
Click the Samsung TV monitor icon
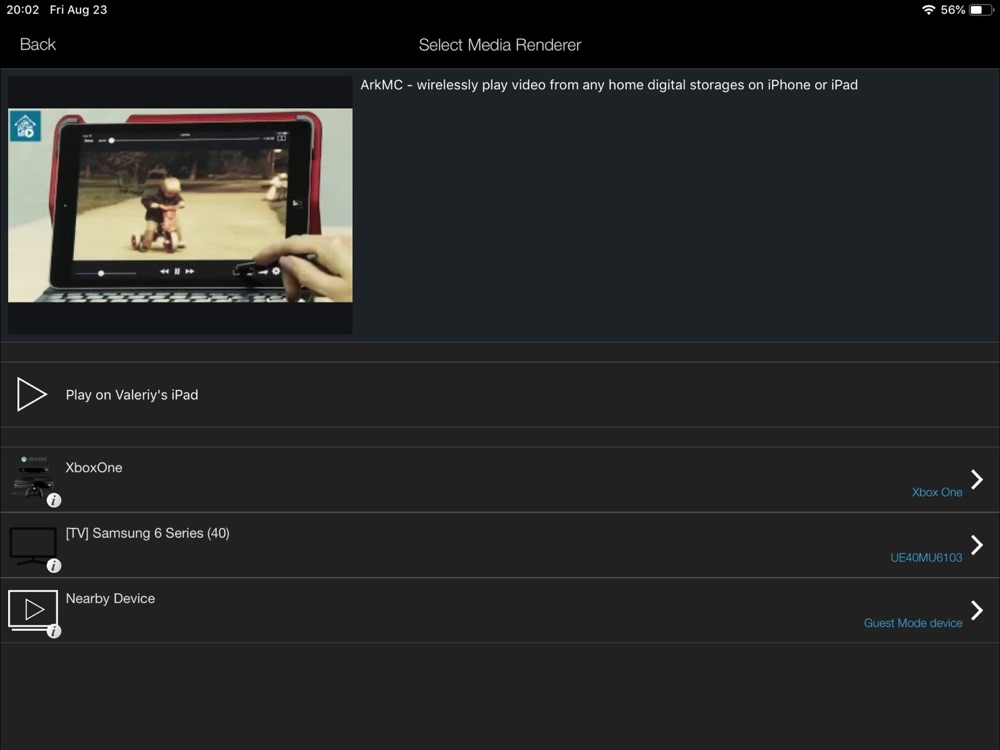[33, 545]
